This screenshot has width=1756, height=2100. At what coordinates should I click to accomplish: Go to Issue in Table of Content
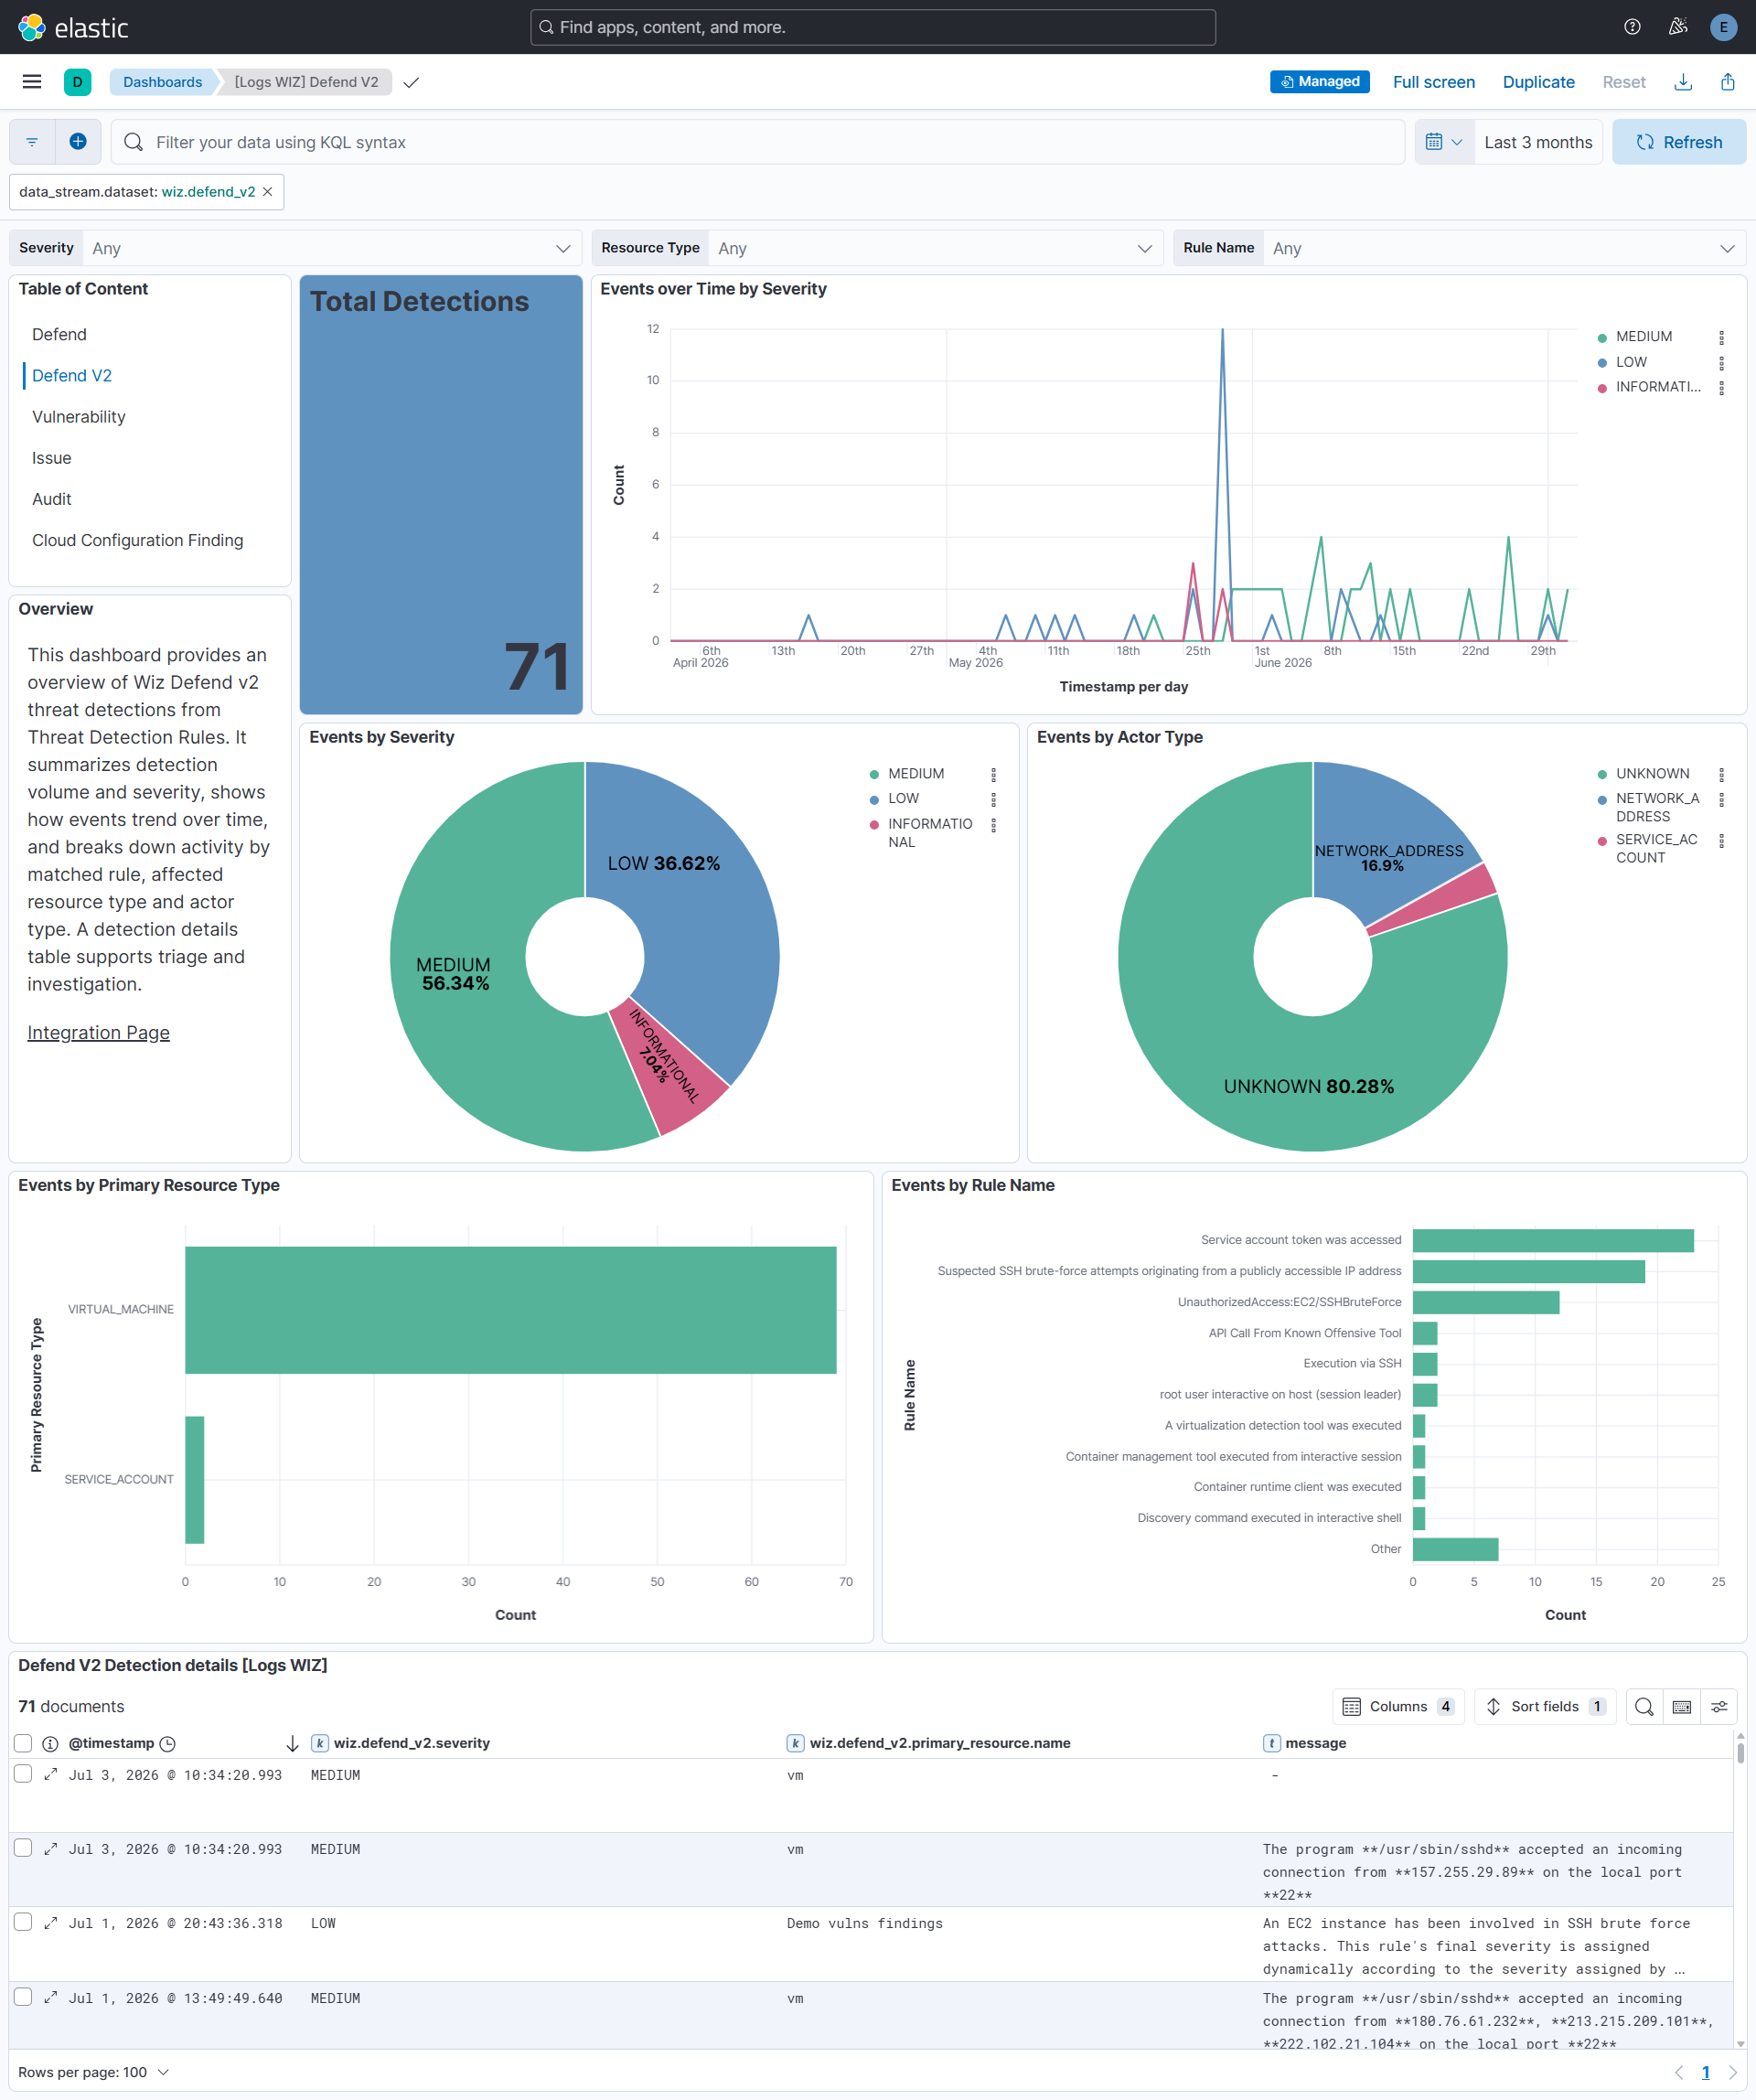click(x=51, y=458)
